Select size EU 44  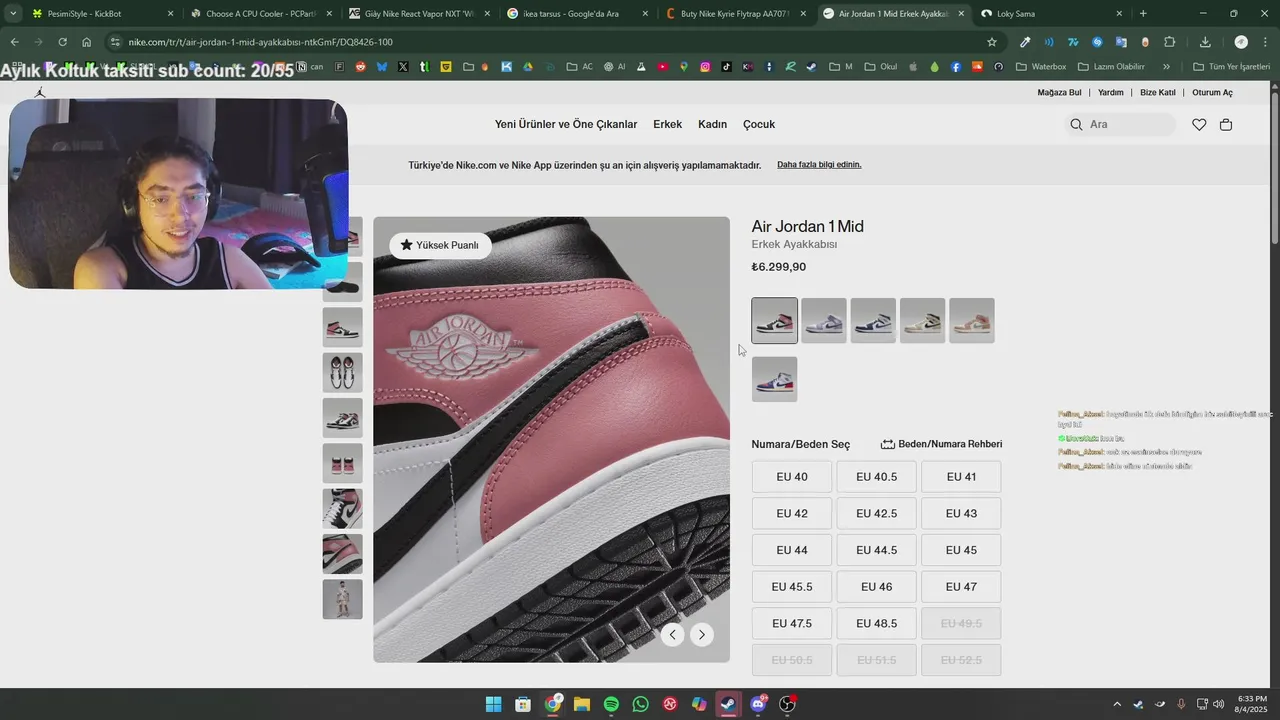click(x=792, y=550)
